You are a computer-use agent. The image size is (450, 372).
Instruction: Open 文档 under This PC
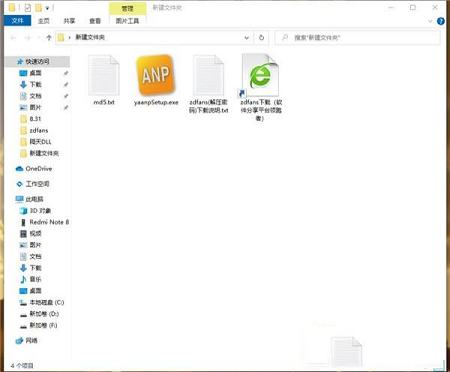point(35,257)
